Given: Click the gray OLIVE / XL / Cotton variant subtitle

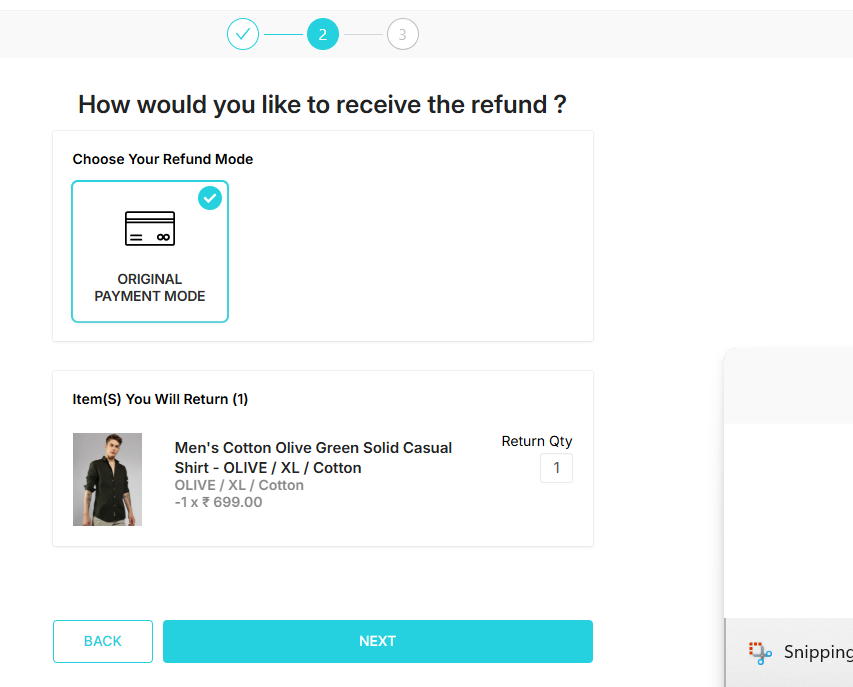Looking at the screenshot, I should 239,485.
